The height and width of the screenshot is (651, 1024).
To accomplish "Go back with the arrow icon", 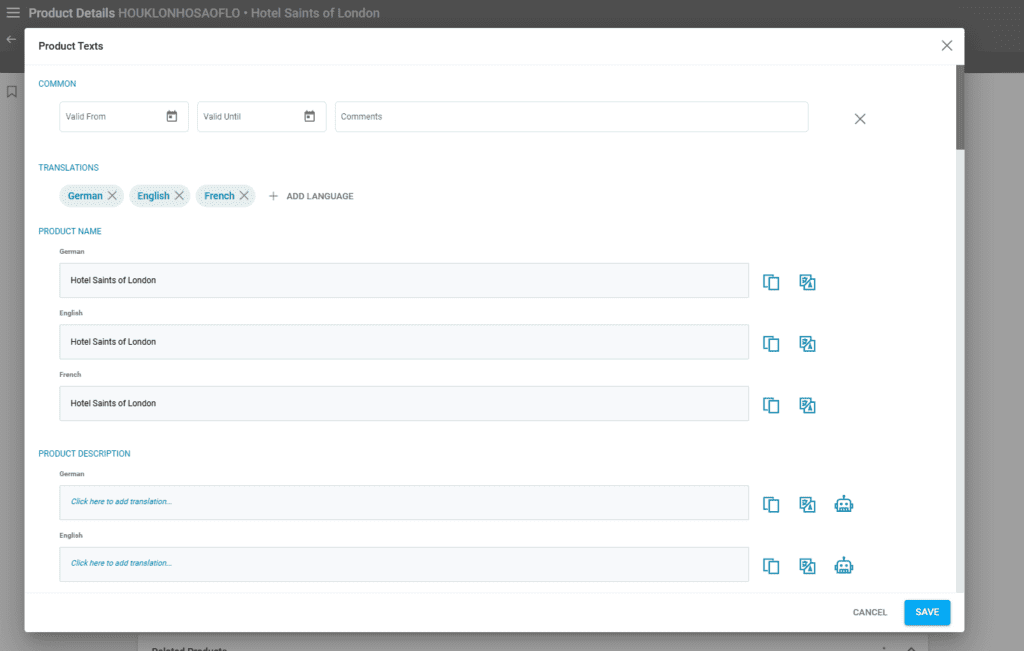I will (11, 40).
